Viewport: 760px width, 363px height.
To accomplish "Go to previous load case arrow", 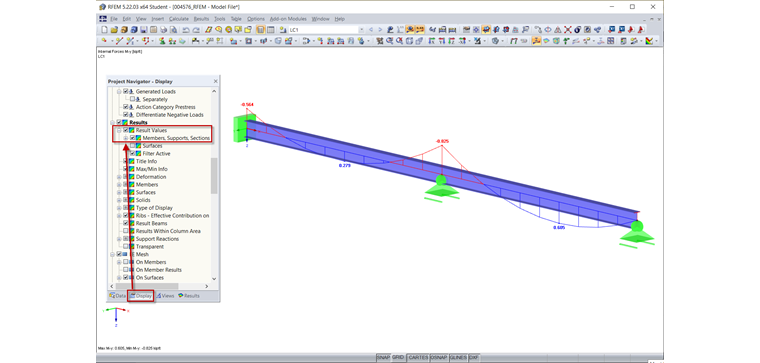I will point(371,30).
